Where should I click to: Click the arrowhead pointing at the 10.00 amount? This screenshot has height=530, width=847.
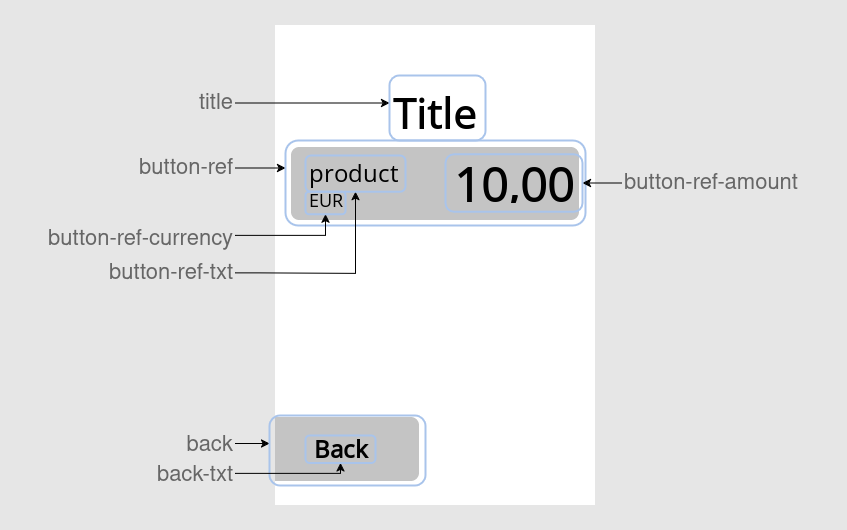pyautogui.click(x=588, y=183)
